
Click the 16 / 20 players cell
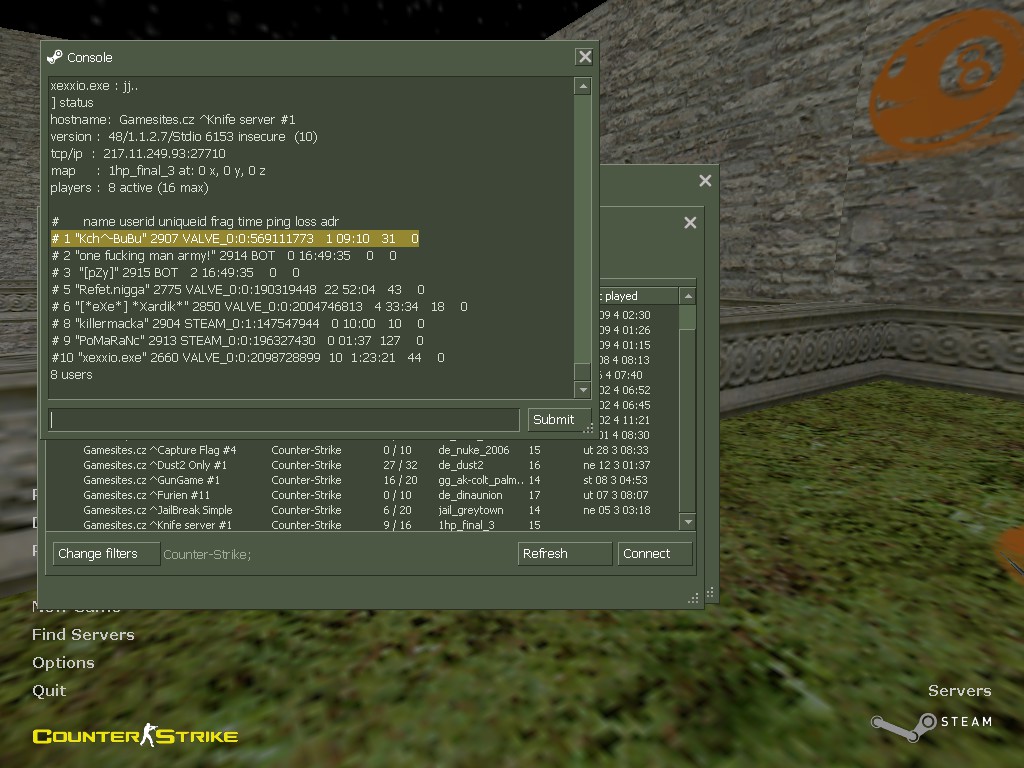click(400, 480)
